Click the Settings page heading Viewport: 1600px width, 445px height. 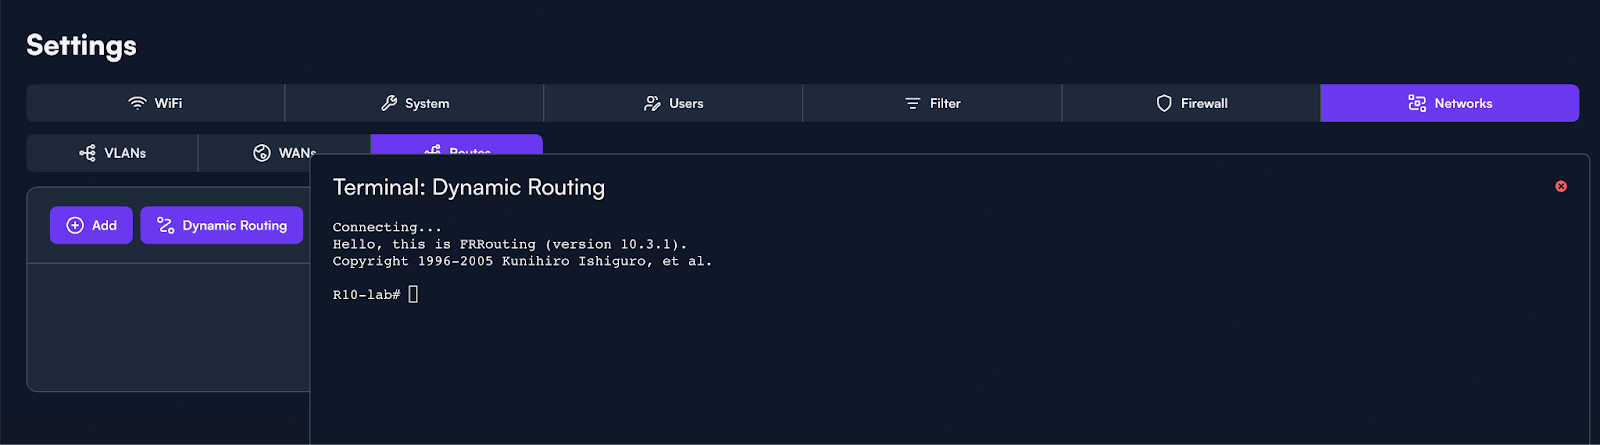click(x=81, y=45)
